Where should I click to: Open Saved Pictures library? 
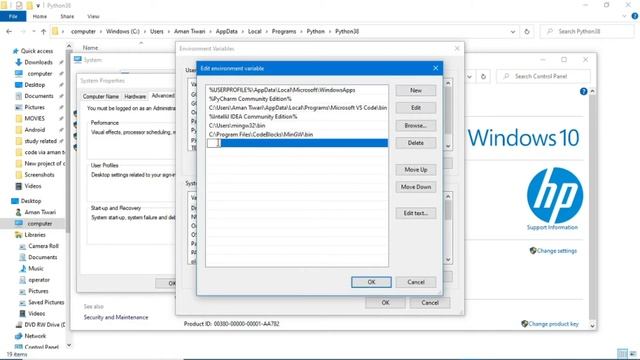pos(46,302)
